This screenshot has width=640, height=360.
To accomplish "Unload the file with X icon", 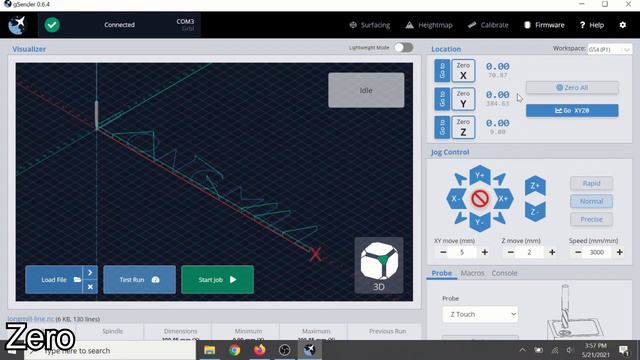I will click(x=90, y=287).
